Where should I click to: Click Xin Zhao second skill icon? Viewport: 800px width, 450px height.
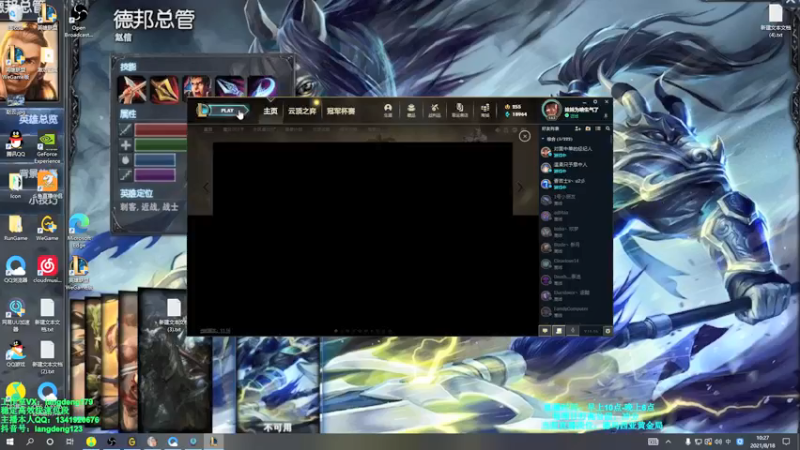[x=164, y=89]
